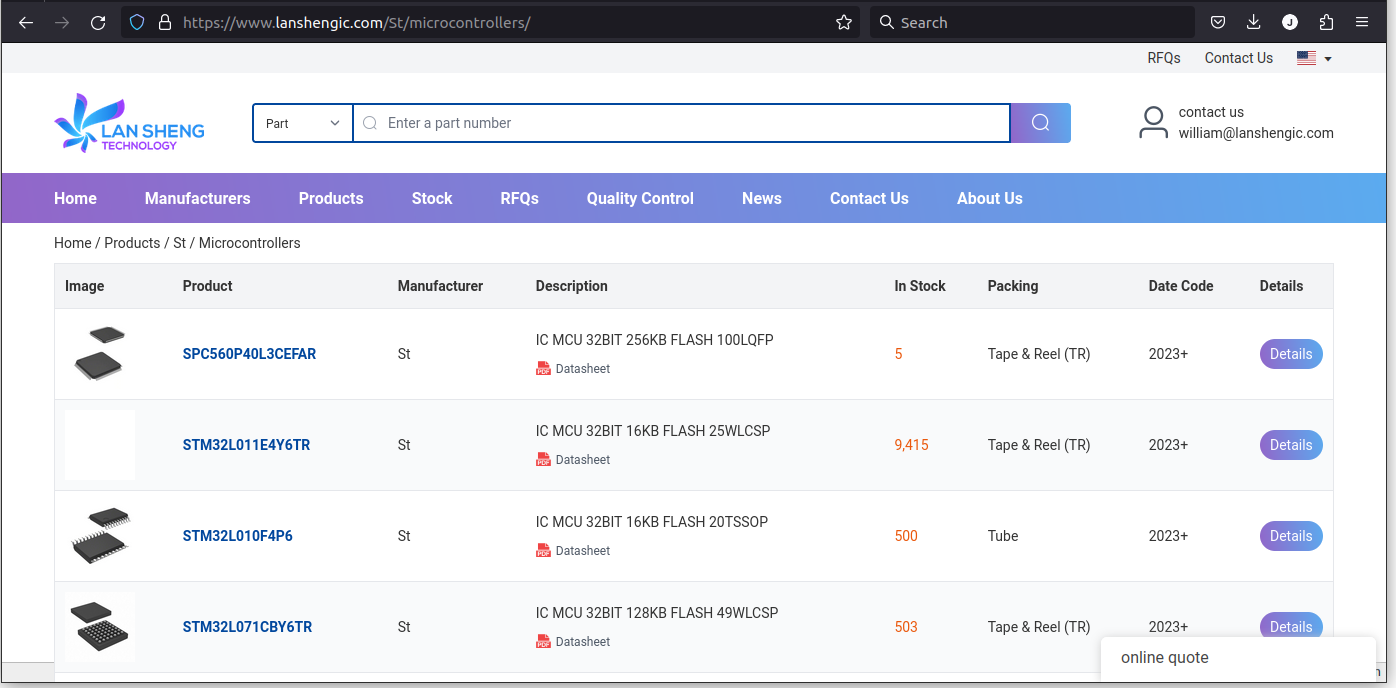Click the Manufacturer column header

[440, 286]
